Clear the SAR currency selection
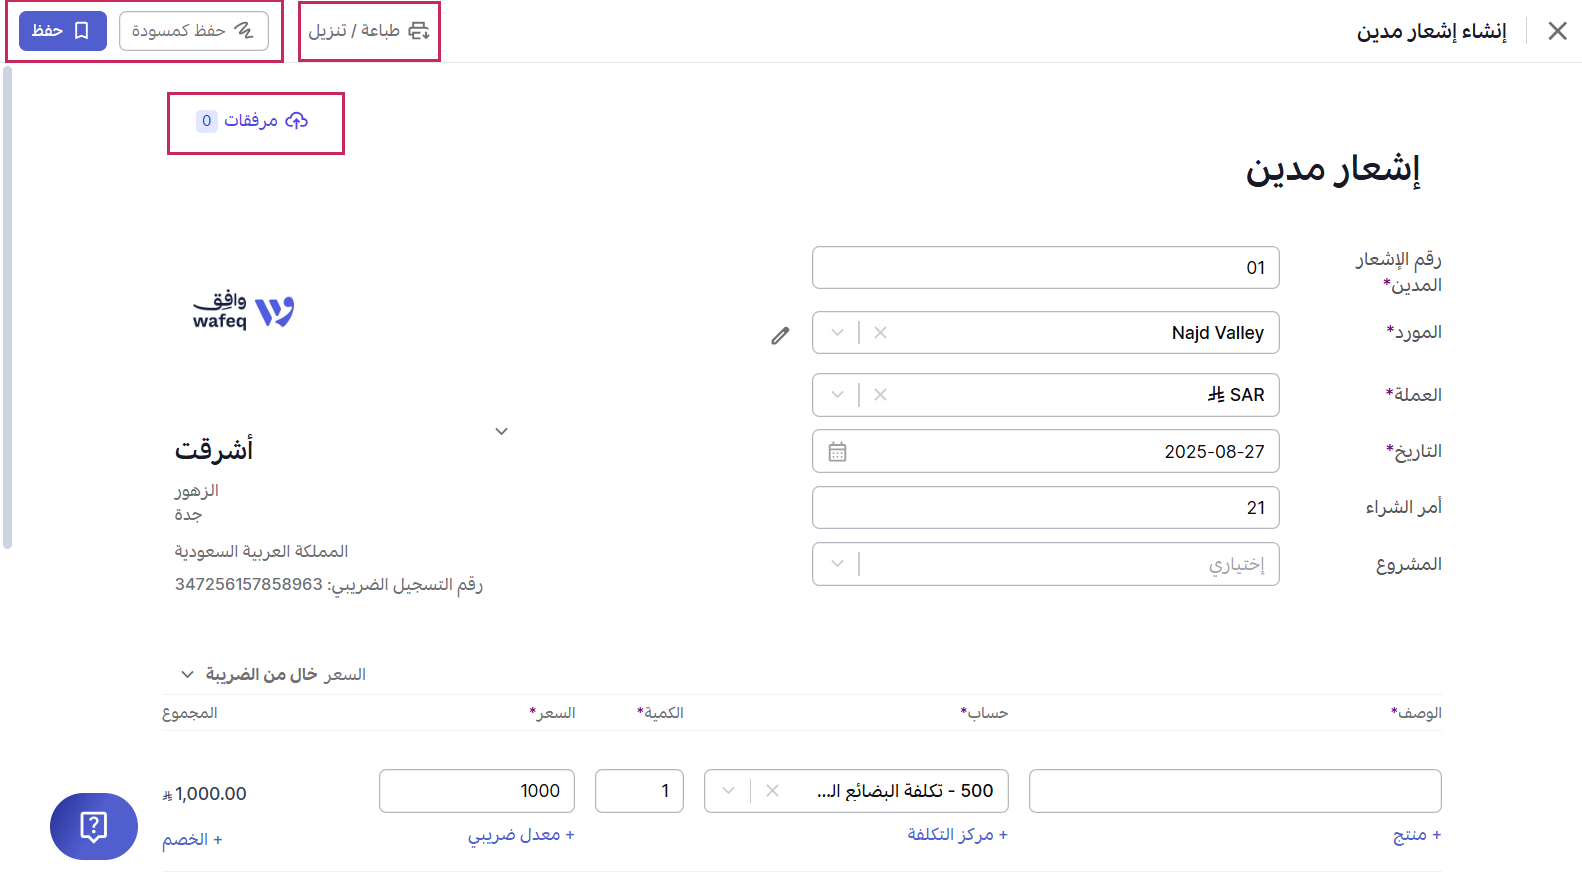Image resolution: width=1582 pixels, height=878 pixels. pyautogui.click(x=880, y=395)
